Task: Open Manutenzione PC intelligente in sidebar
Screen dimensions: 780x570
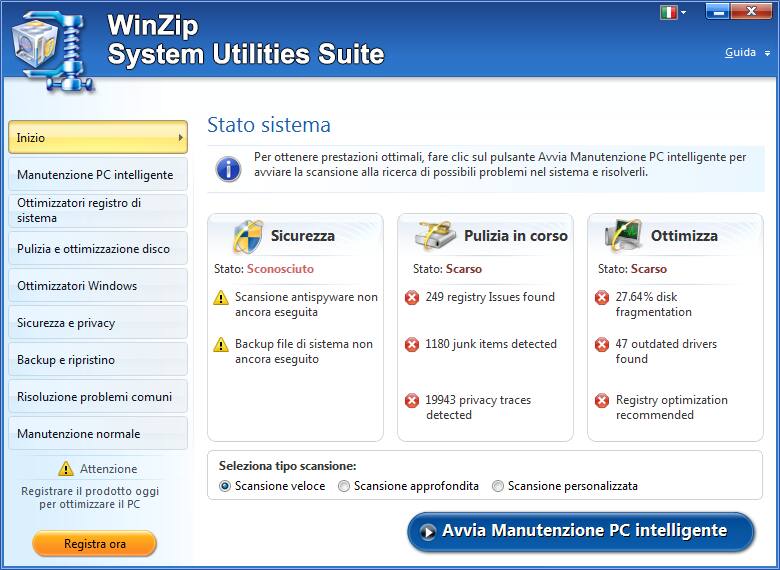Action: pyautogui.click(x=96, y=175)
